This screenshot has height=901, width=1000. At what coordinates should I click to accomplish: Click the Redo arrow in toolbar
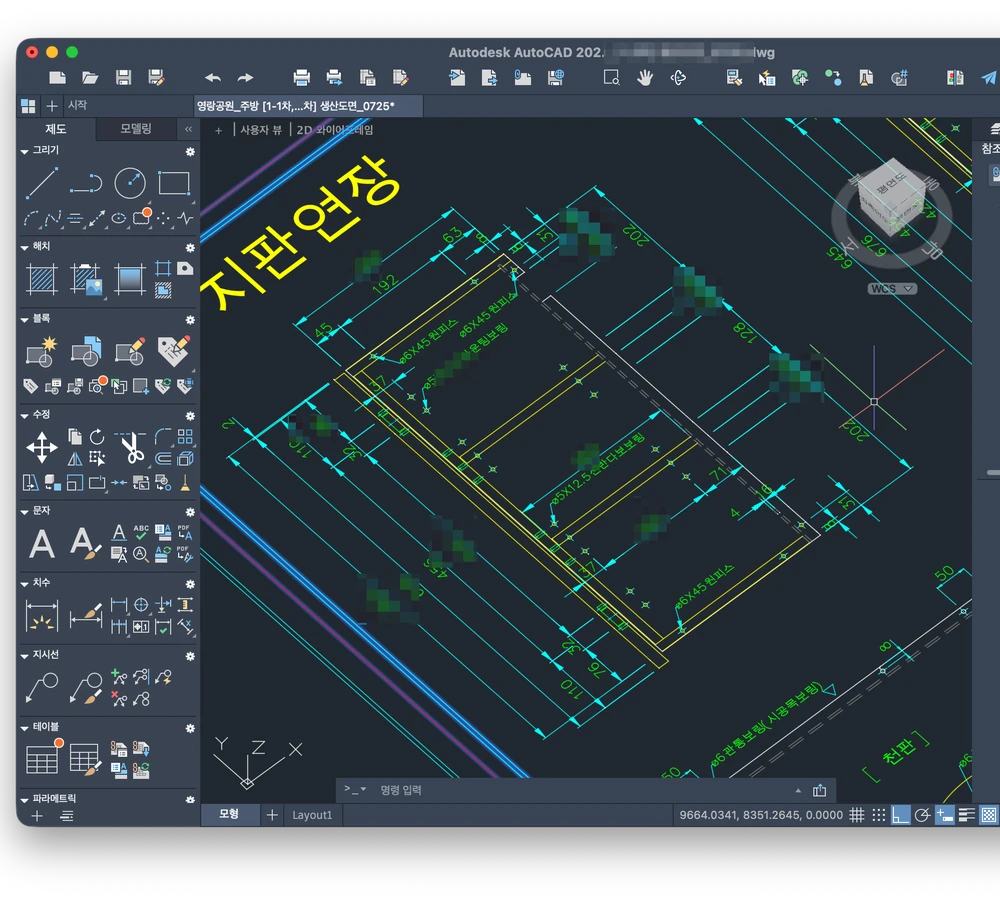click(246, 78)
